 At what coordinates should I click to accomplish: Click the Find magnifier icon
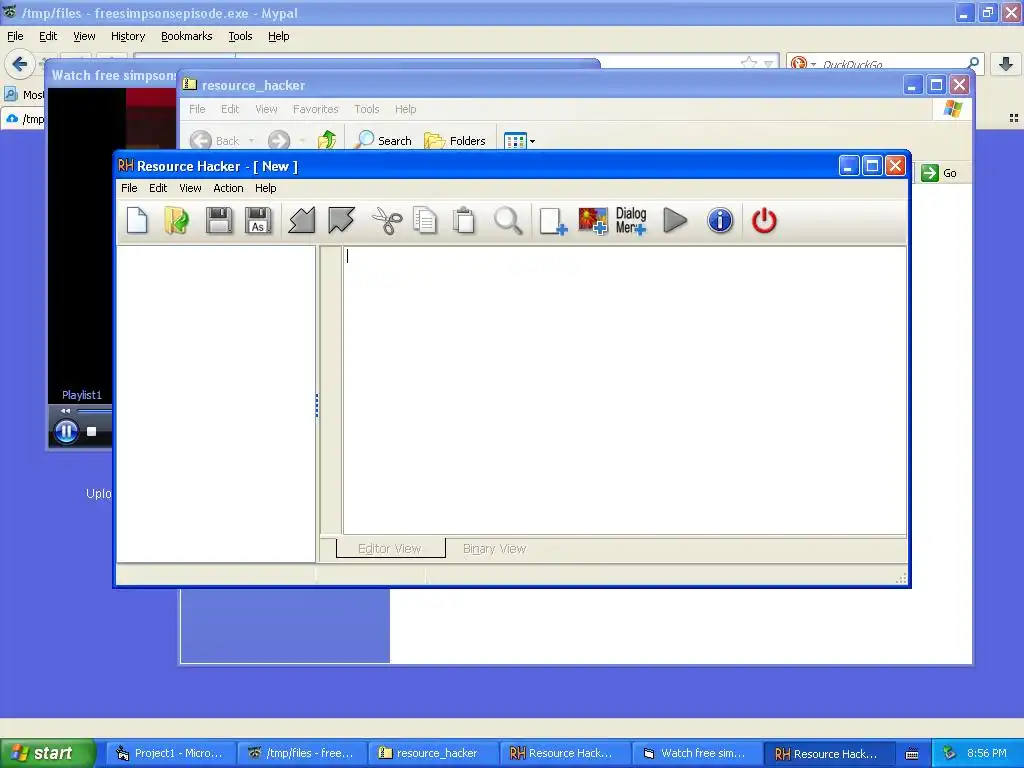[x=507, y=220]
